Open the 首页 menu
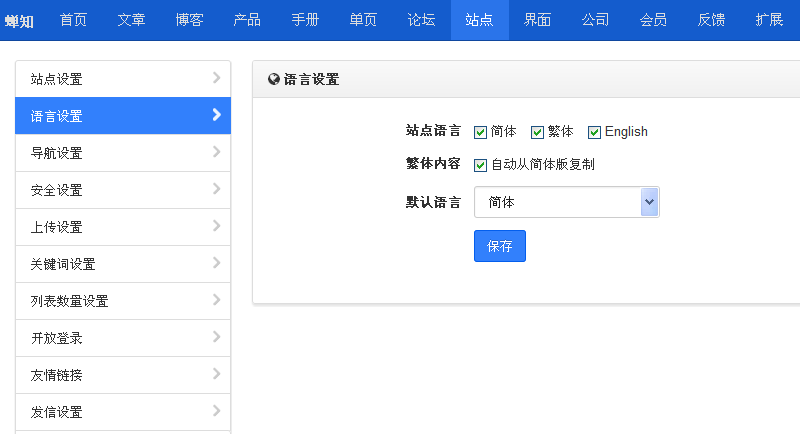This screenshot has width=800, height=434. point(73,20)
